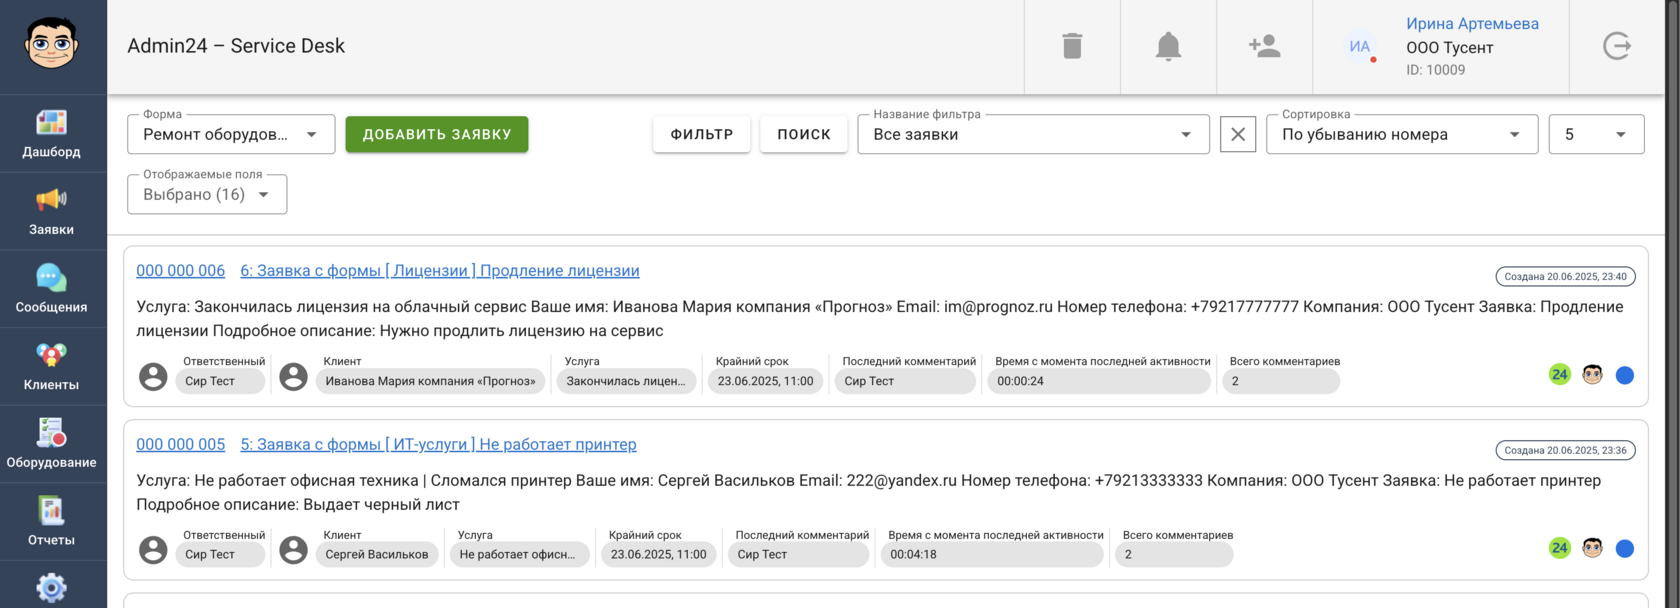The height and width of the screenshot is (608, 1680).
Task: Click the add user icon
Action: click(1264, 46)
